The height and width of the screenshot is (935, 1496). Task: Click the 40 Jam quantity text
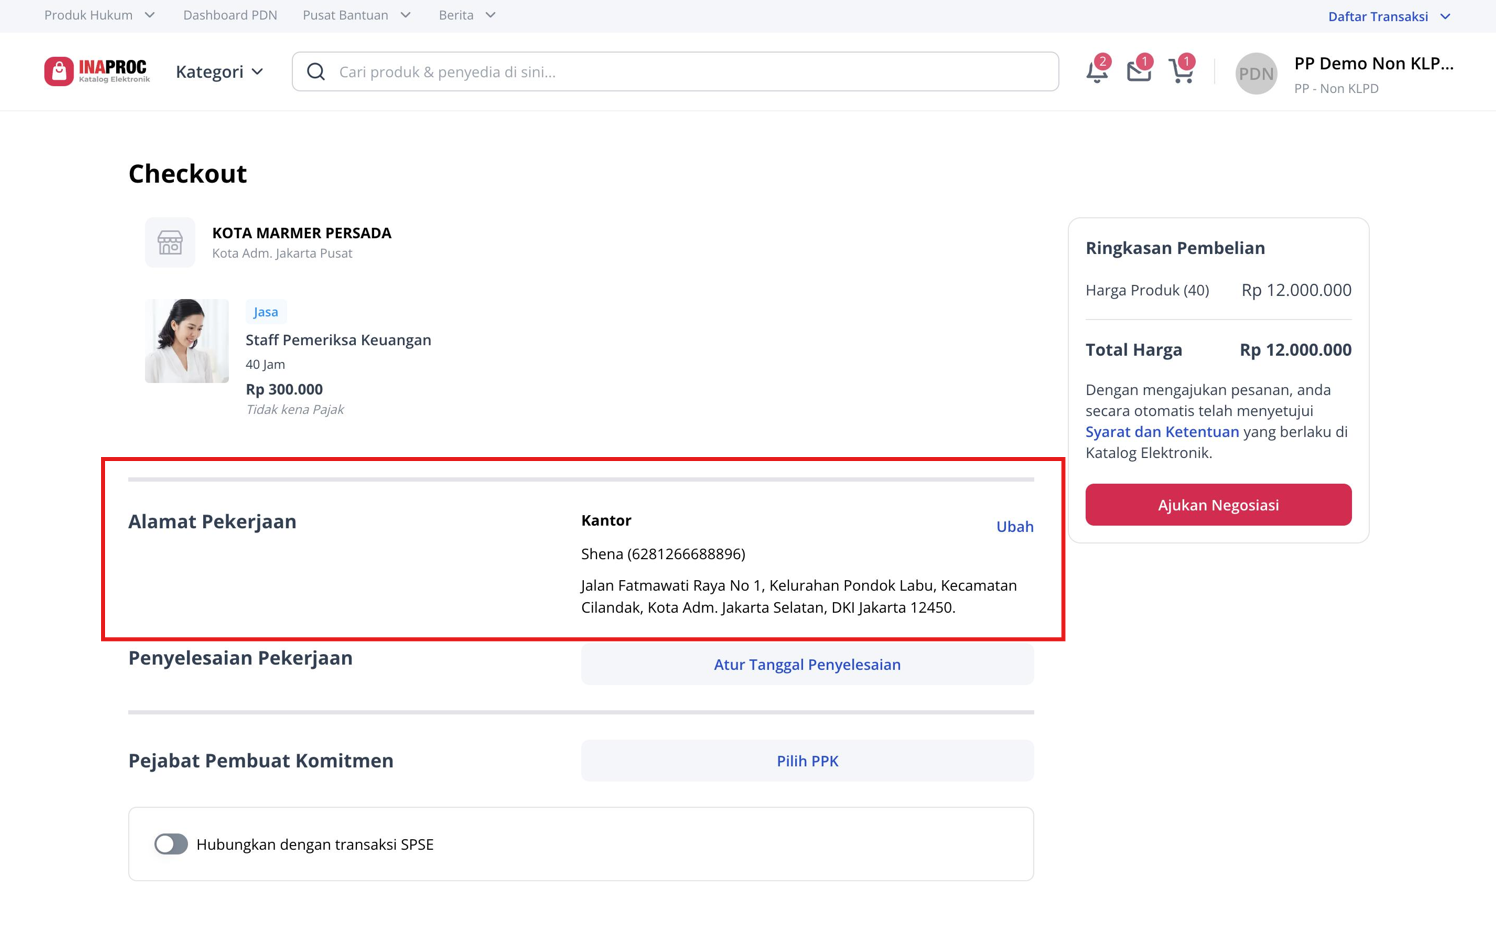coord(265,364)
